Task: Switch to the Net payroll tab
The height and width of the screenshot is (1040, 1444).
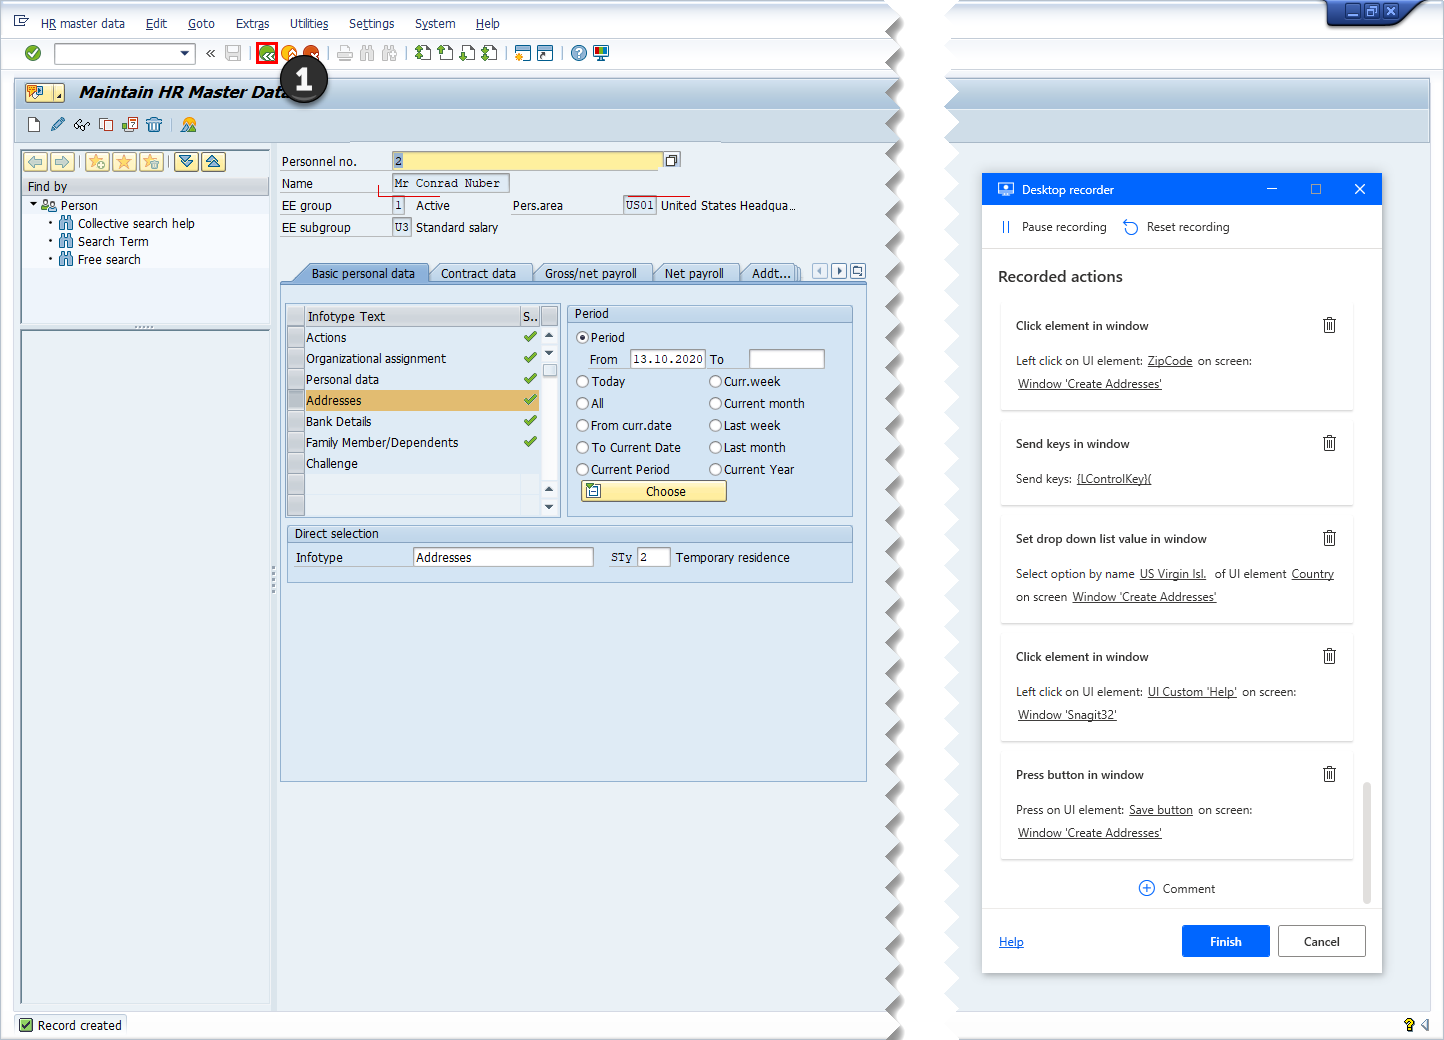Action: point(694,273)
